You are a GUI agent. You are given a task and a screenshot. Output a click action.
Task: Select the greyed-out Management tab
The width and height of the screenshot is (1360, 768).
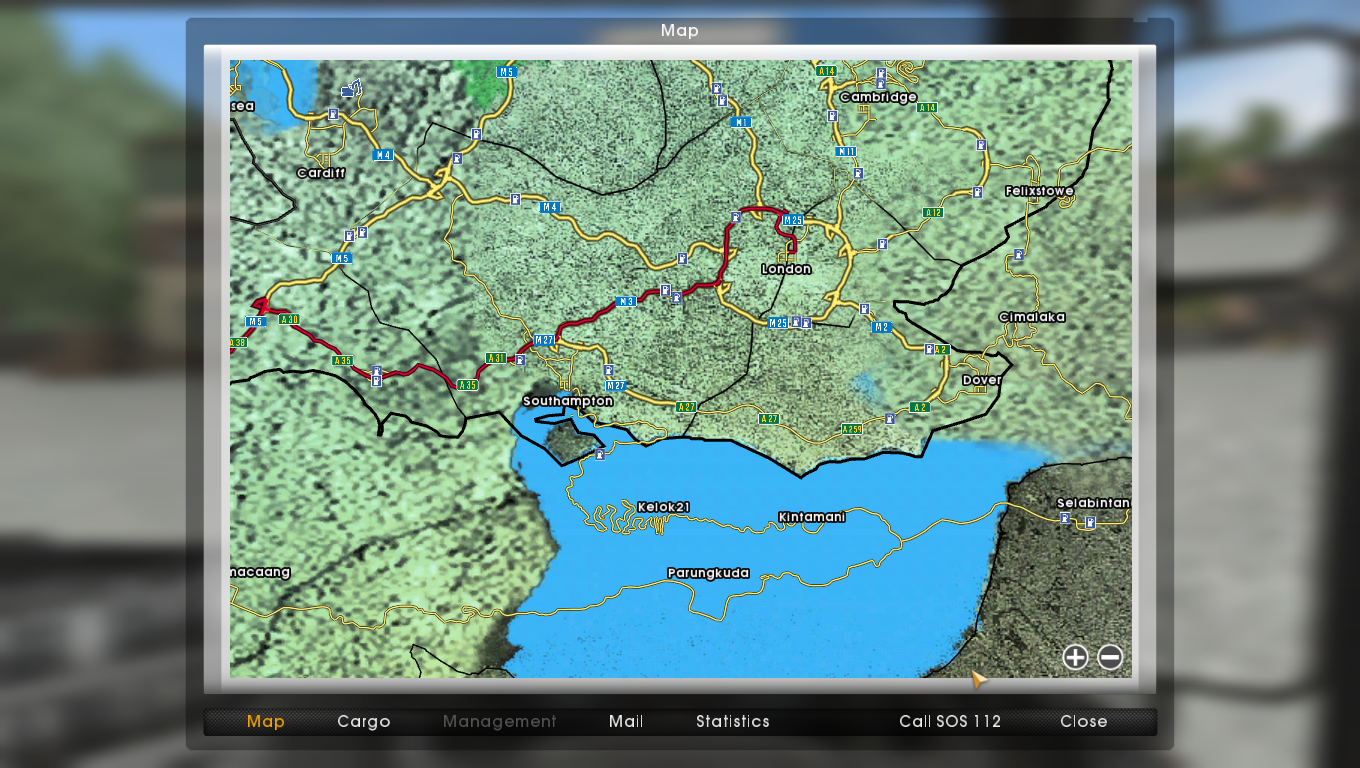click(500, 721)
